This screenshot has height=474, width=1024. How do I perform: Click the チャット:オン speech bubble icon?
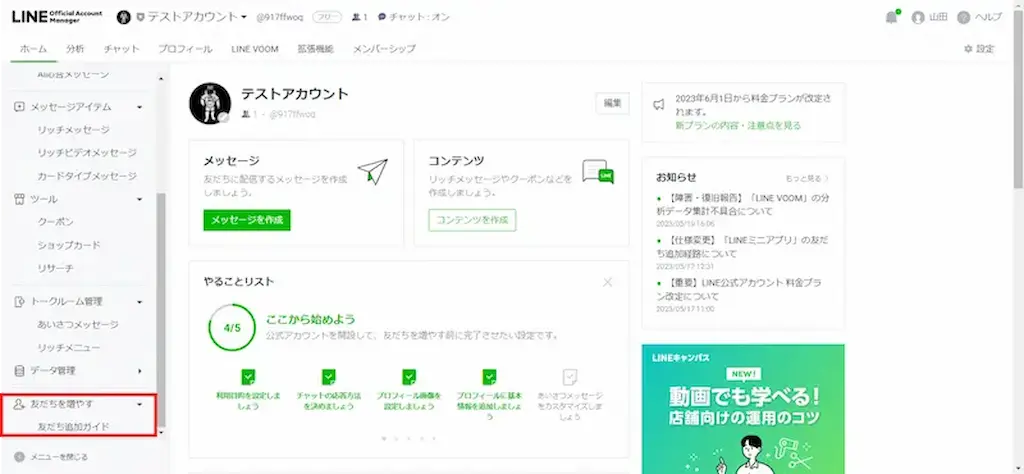tap(382, 17)
